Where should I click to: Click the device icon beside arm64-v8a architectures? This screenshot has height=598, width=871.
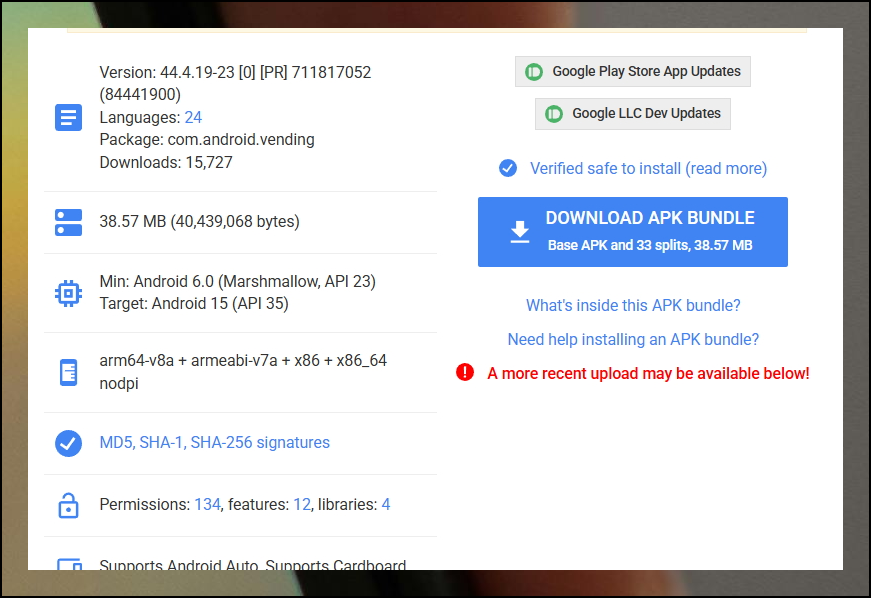(x=68, y=372)
